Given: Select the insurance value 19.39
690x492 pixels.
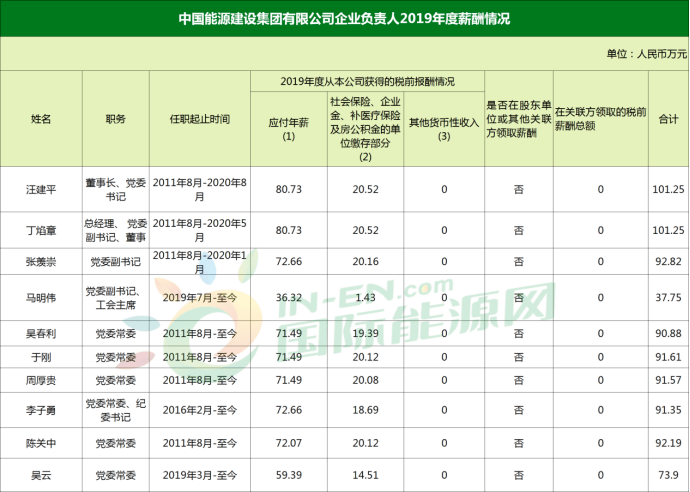Looking at the screenshot, I should click(x=365, y=333).
